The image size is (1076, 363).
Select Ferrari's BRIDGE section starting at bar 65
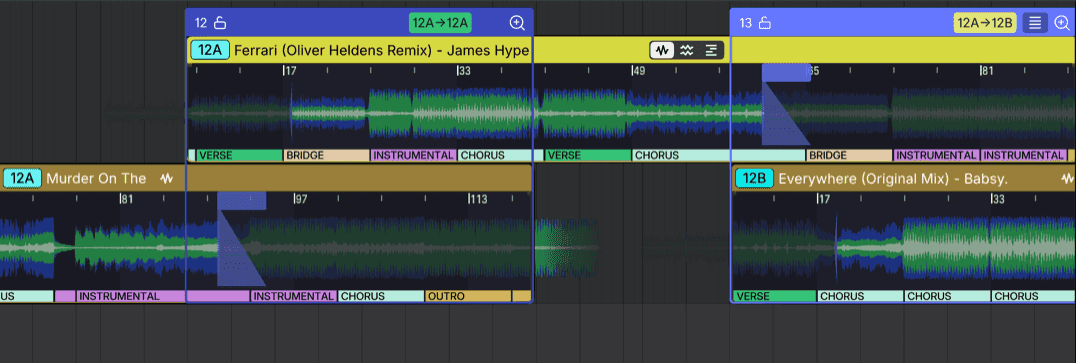(850, 155)
